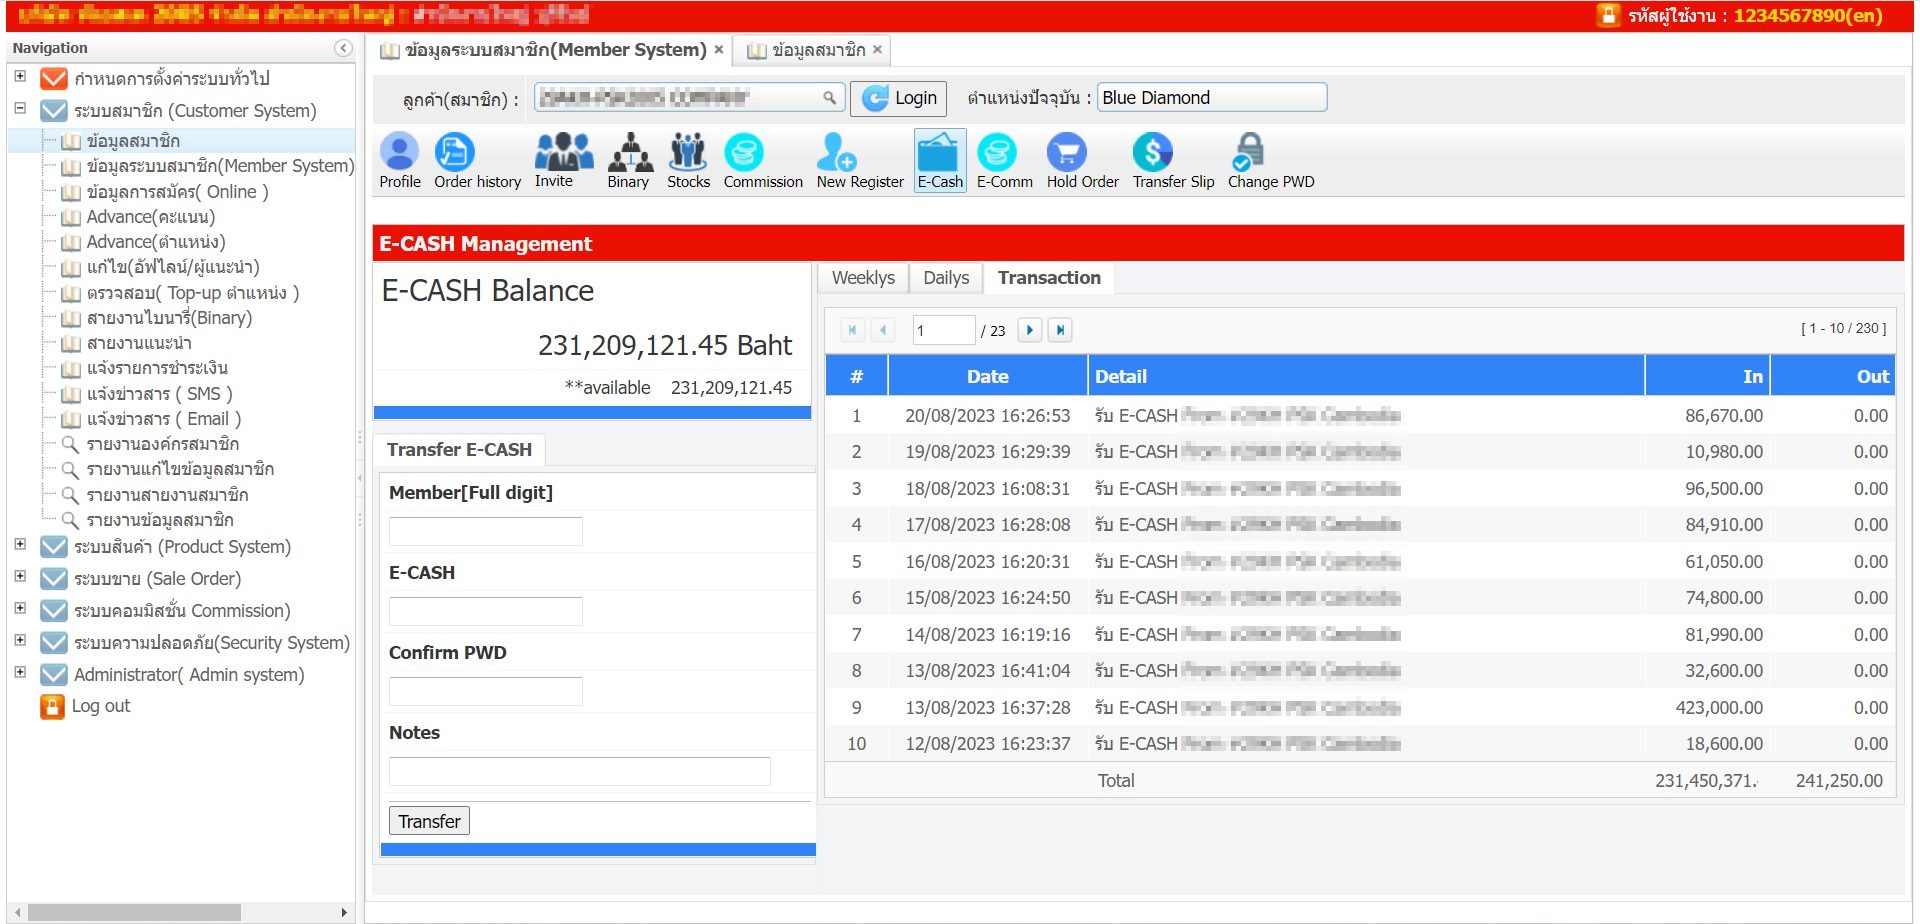
Task: Collapse the Navigation panel
Action: coord(343,48)
